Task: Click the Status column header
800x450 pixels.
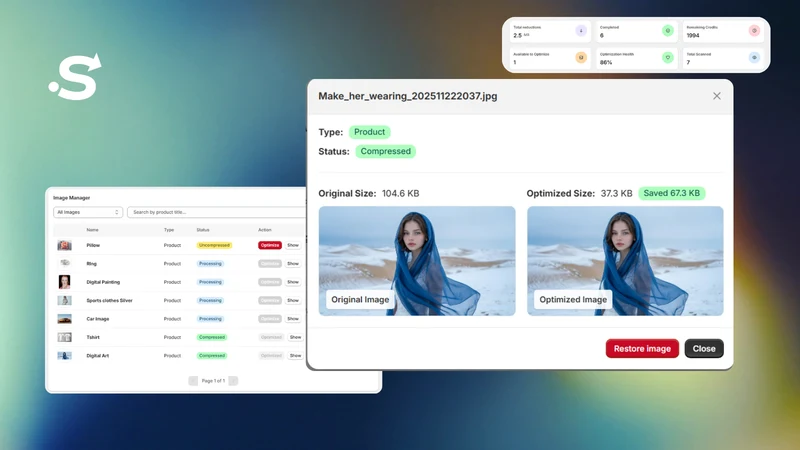Action: tap(203, 230)
